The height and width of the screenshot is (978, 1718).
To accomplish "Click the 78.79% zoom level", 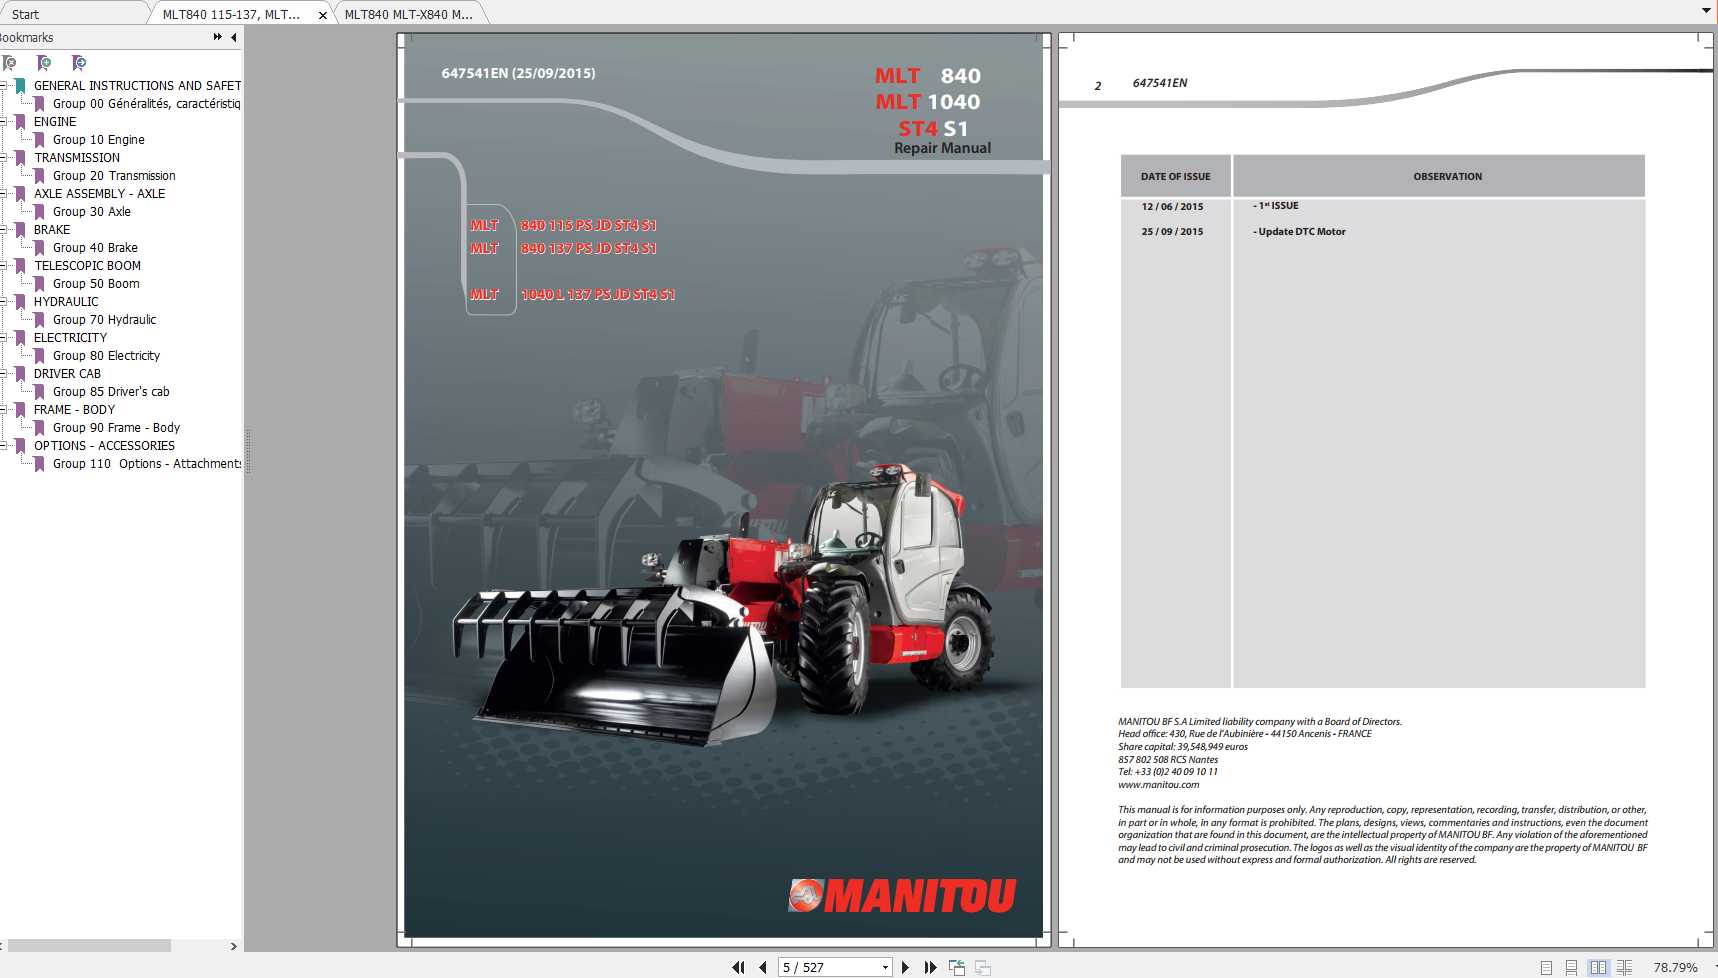I will tap(1675, 967).
